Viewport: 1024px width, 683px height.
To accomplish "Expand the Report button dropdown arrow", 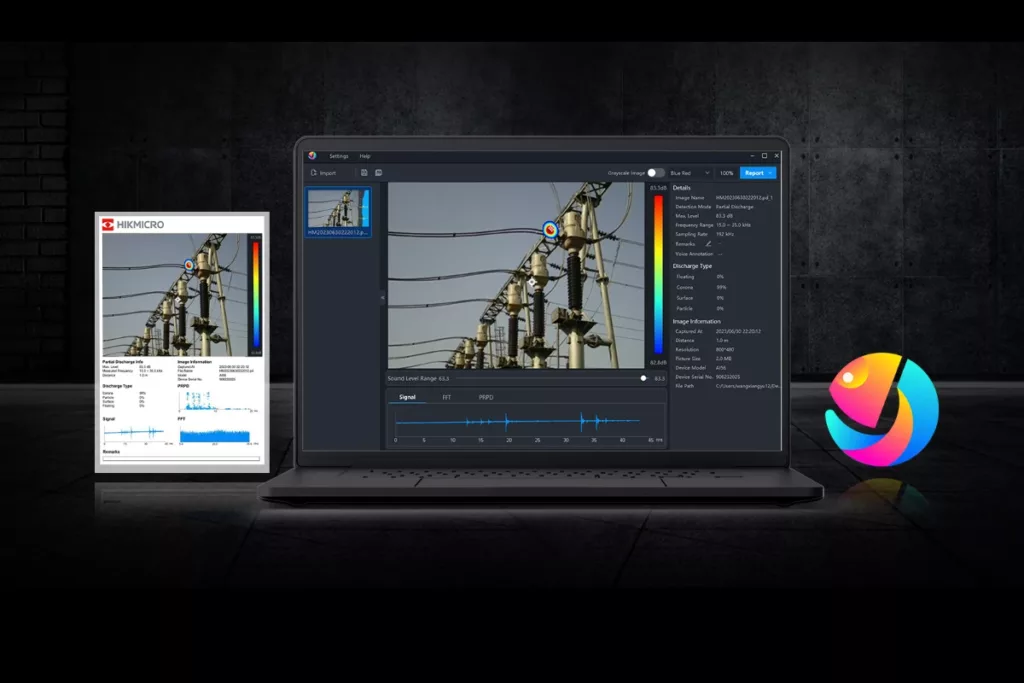I will (x=771, y=173).
